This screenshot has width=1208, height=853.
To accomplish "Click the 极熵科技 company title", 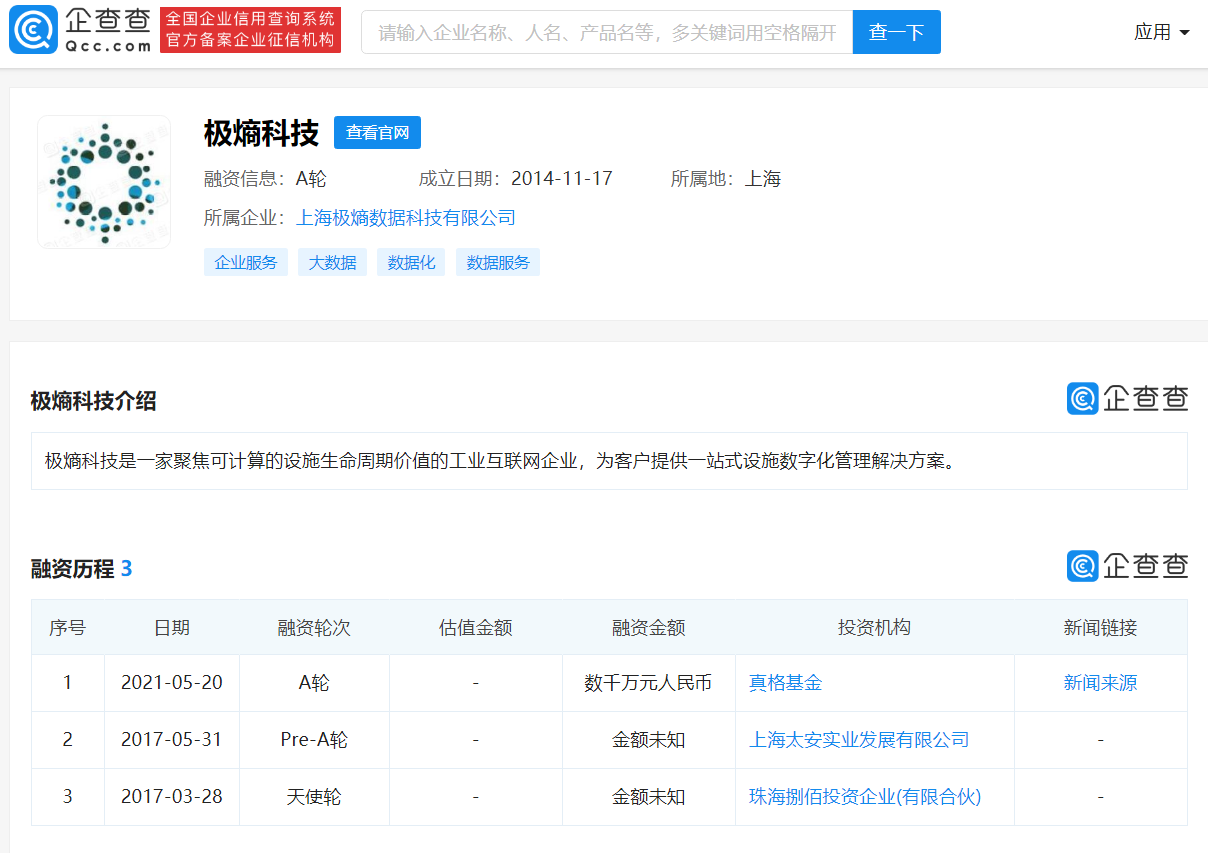I will click(261, 132).
